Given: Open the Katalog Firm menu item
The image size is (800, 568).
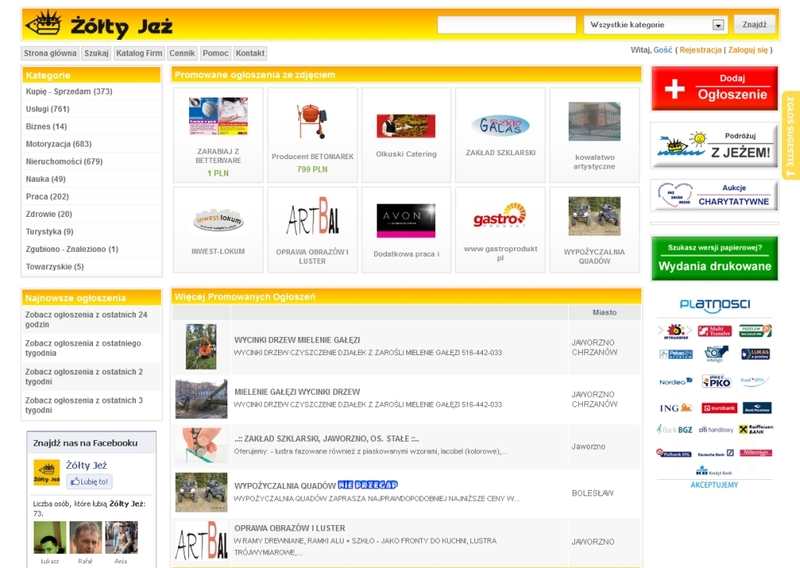Looking at the screenshot, I should pyautogui.click(x=139, y=53).
